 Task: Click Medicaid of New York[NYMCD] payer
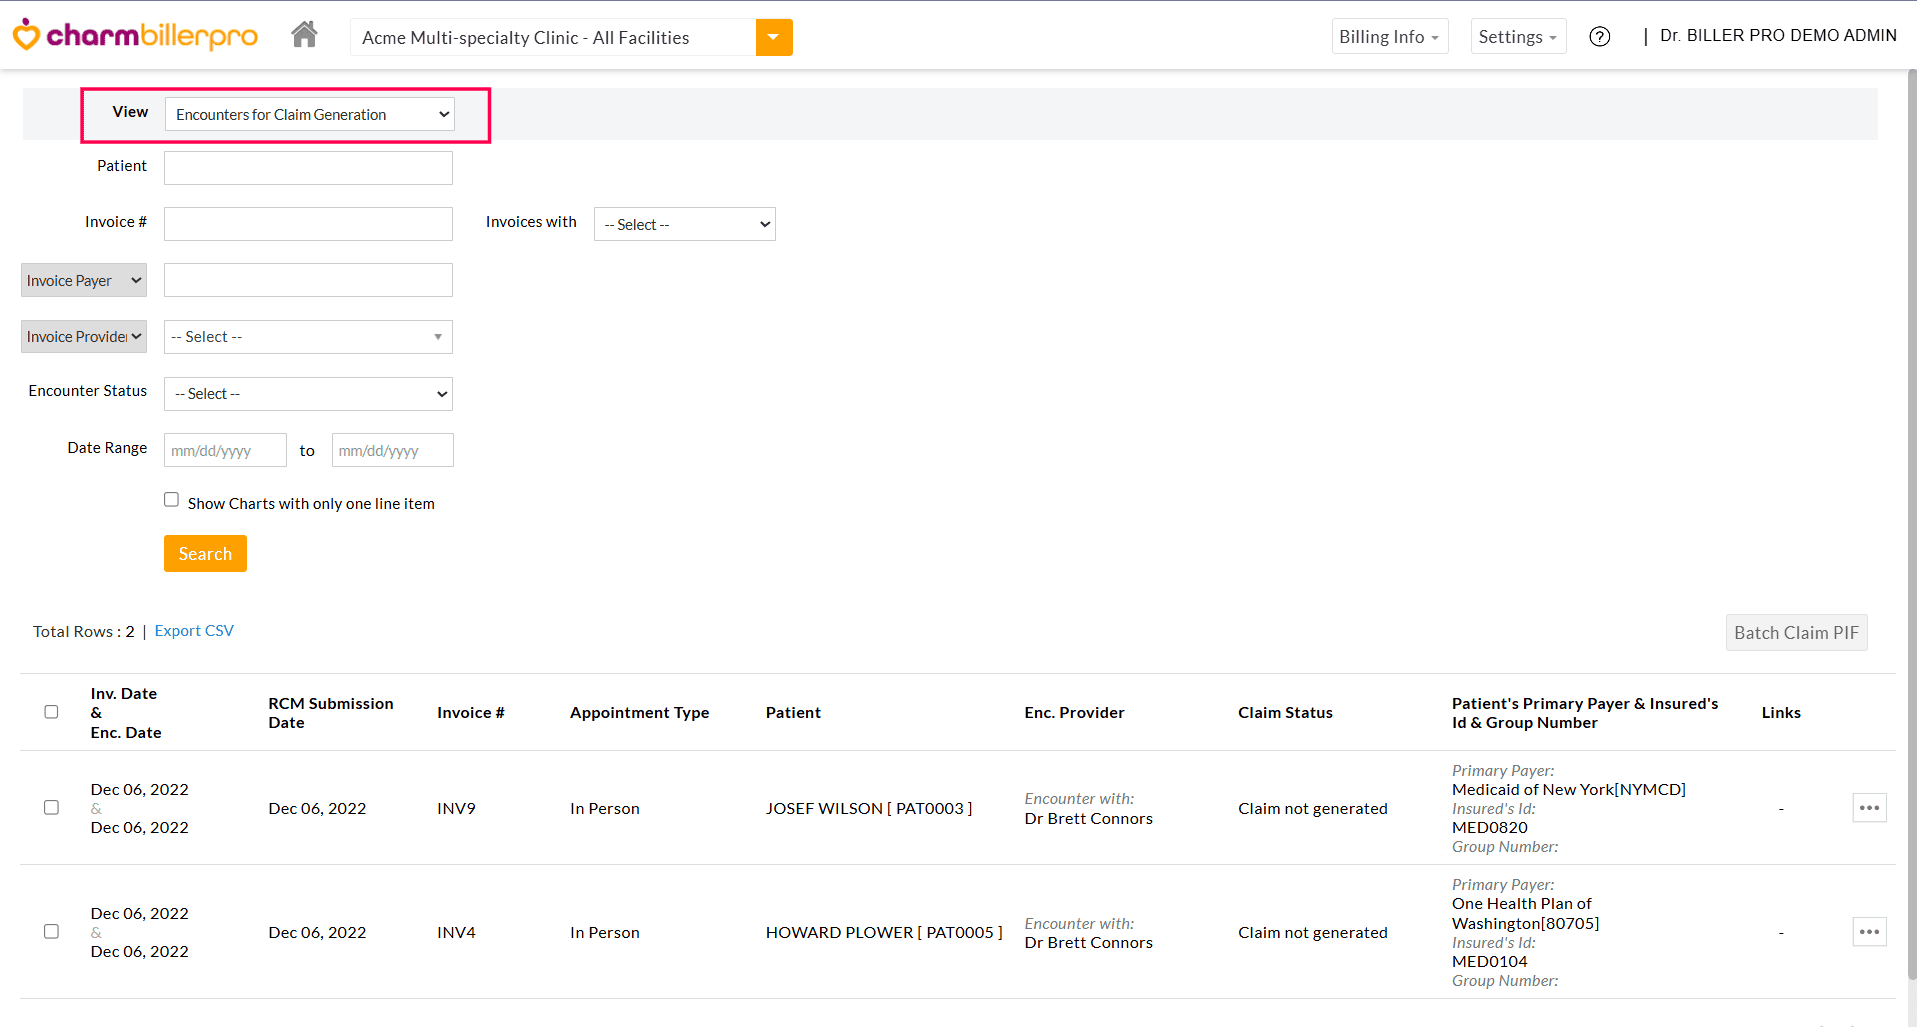coord(1568,789)
